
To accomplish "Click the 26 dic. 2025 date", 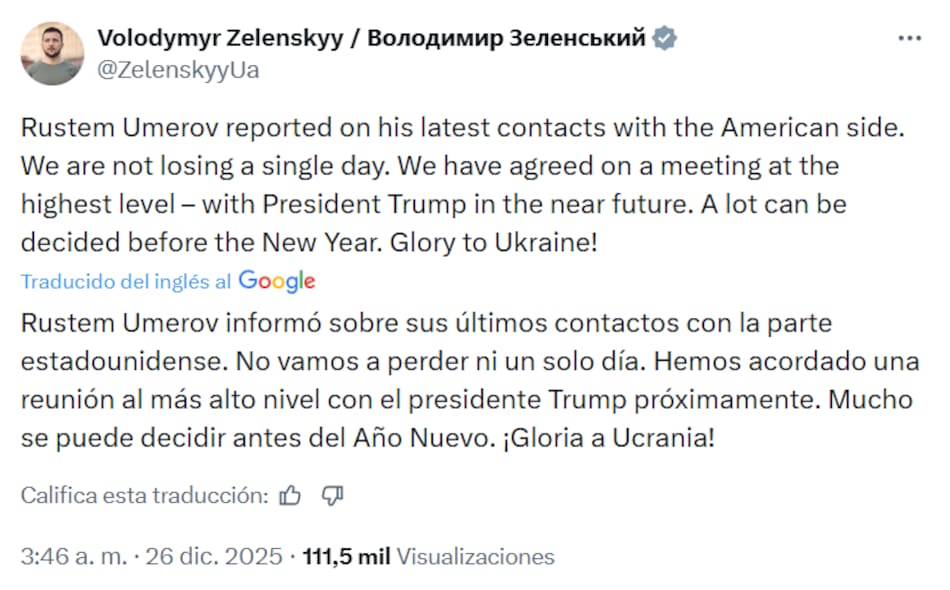I will coord(214,556).
